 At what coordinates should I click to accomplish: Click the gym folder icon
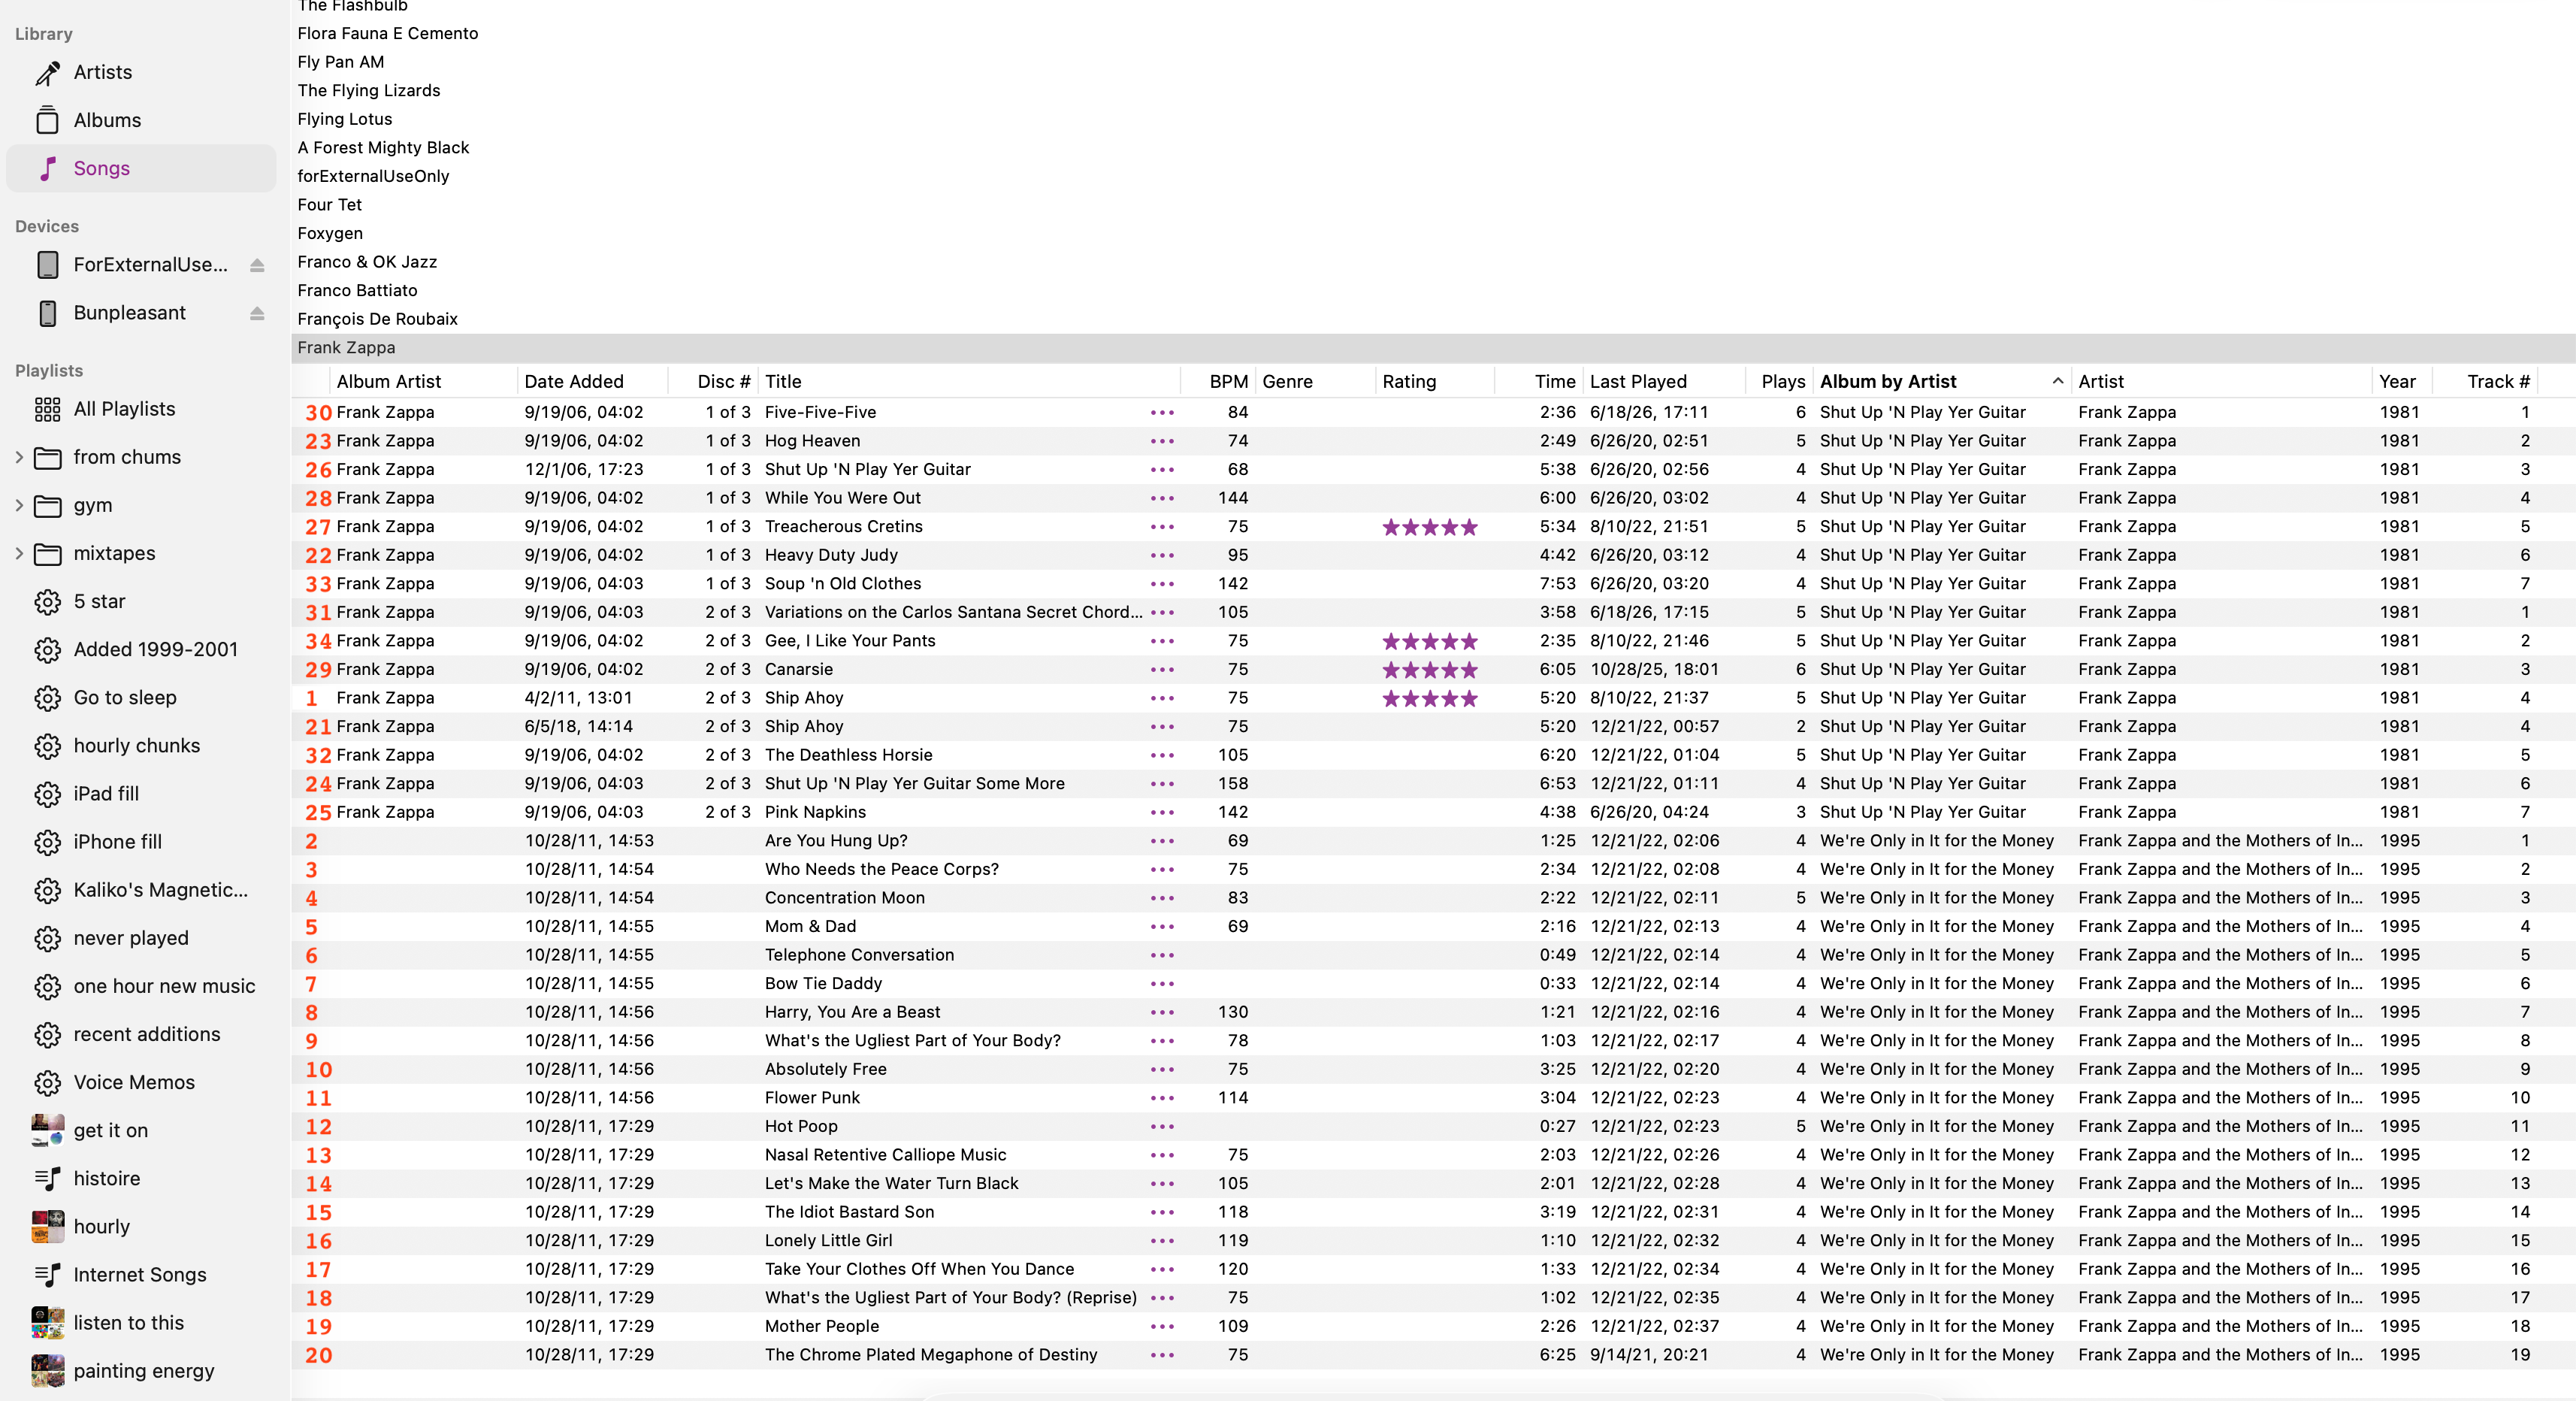[x=47, y=506]
